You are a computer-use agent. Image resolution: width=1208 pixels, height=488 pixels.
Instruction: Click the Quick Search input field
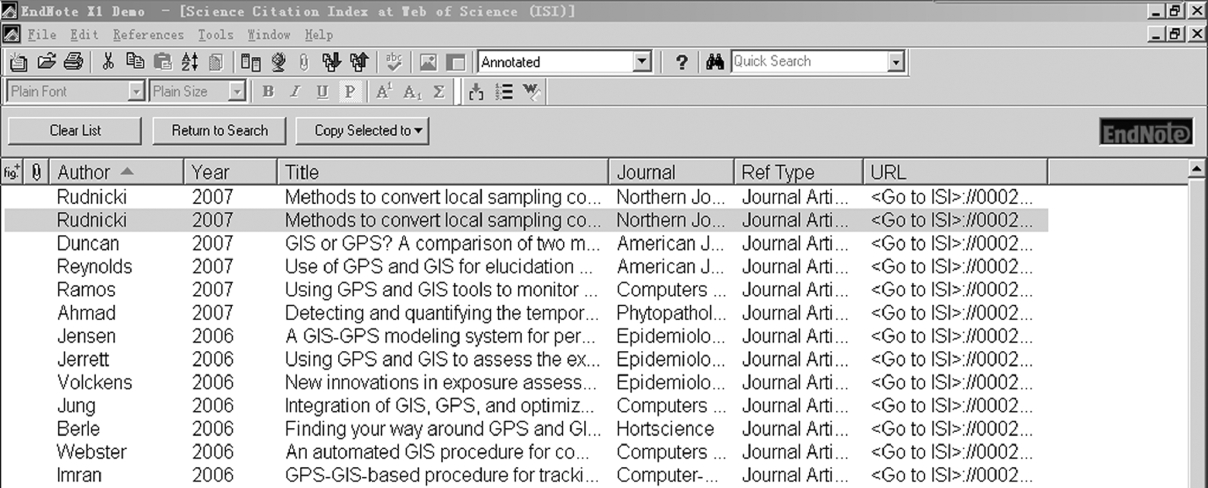point(808,62)
